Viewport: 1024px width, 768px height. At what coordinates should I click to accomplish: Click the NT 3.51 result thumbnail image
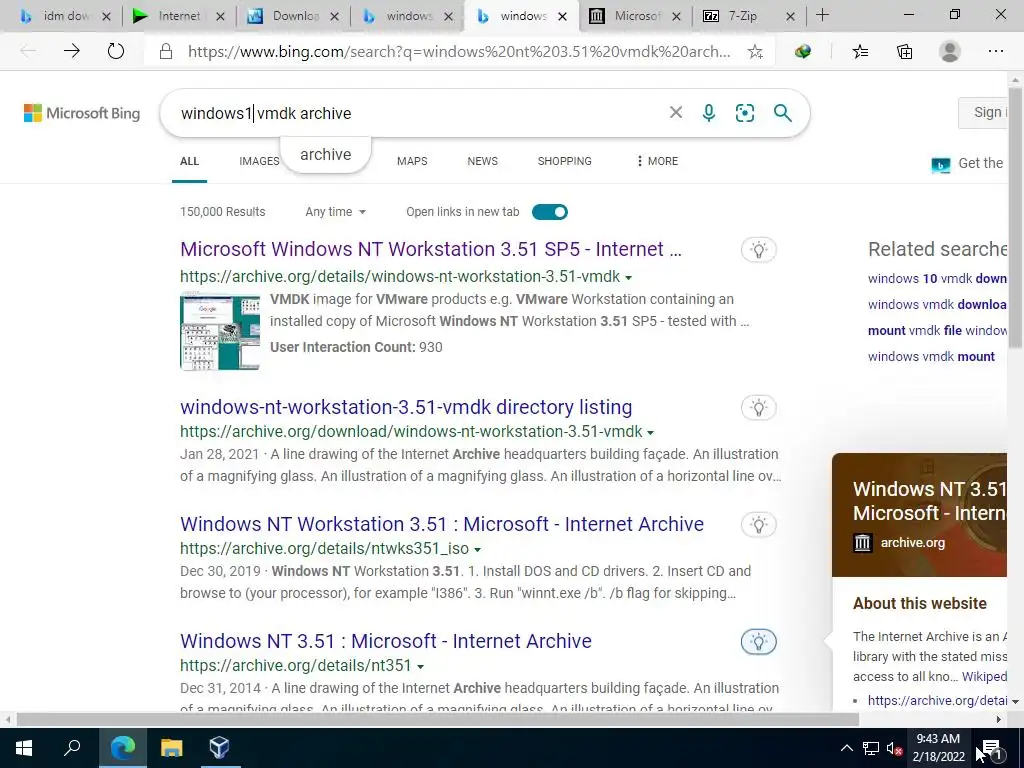coord(220,331)
